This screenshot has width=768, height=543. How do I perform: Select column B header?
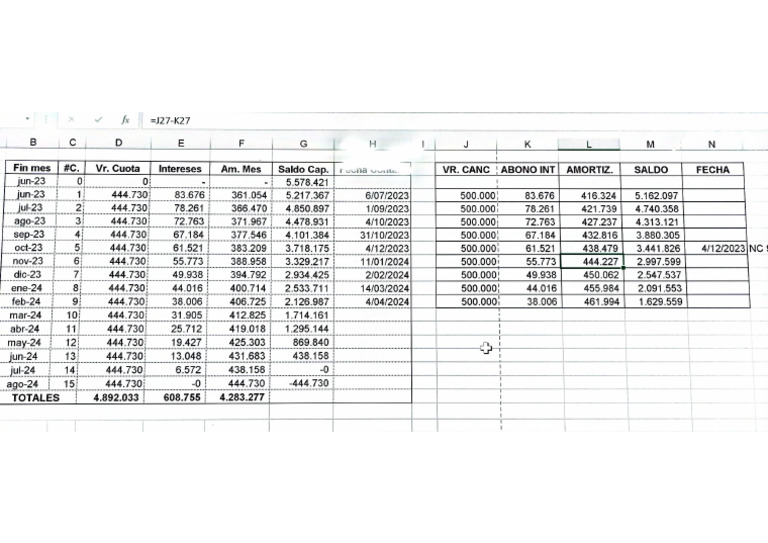coord(33,142)
